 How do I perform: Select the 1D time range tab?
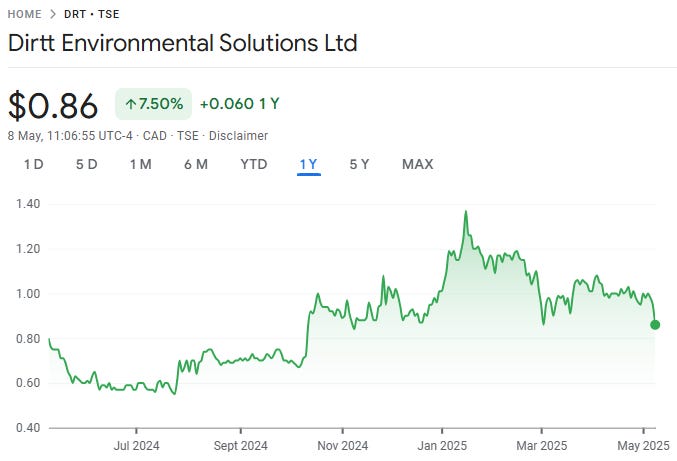coord(34,164)
